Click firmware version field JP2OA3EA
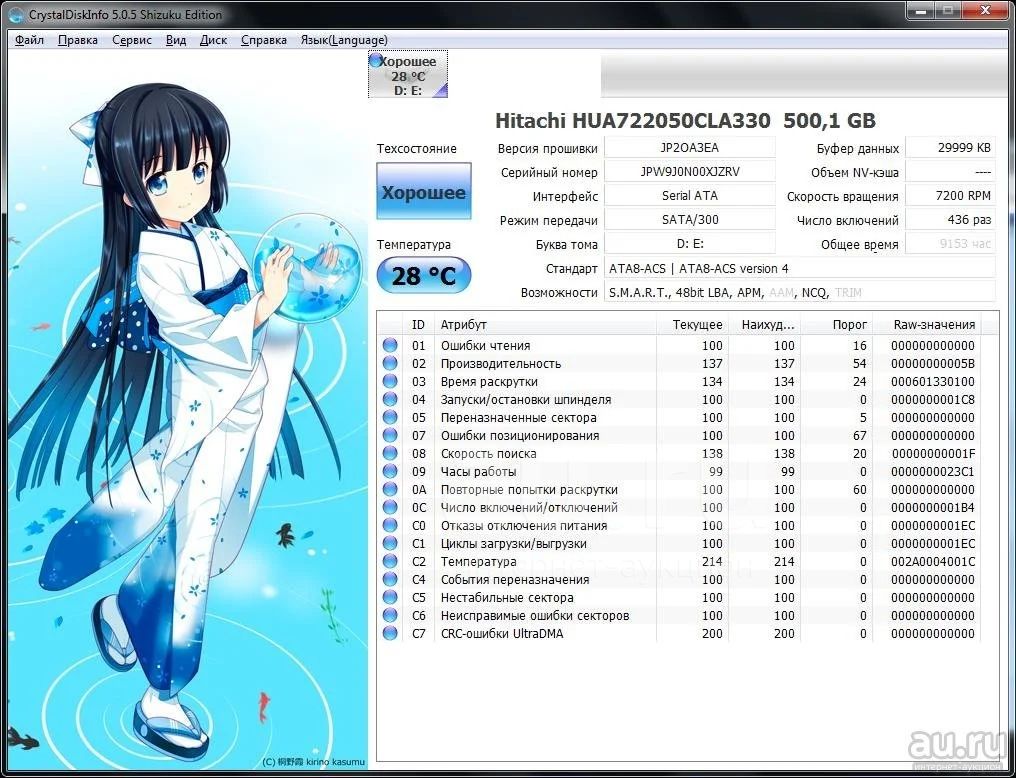The width and height of the screenshot is (1016, 778). pos(689,148)
